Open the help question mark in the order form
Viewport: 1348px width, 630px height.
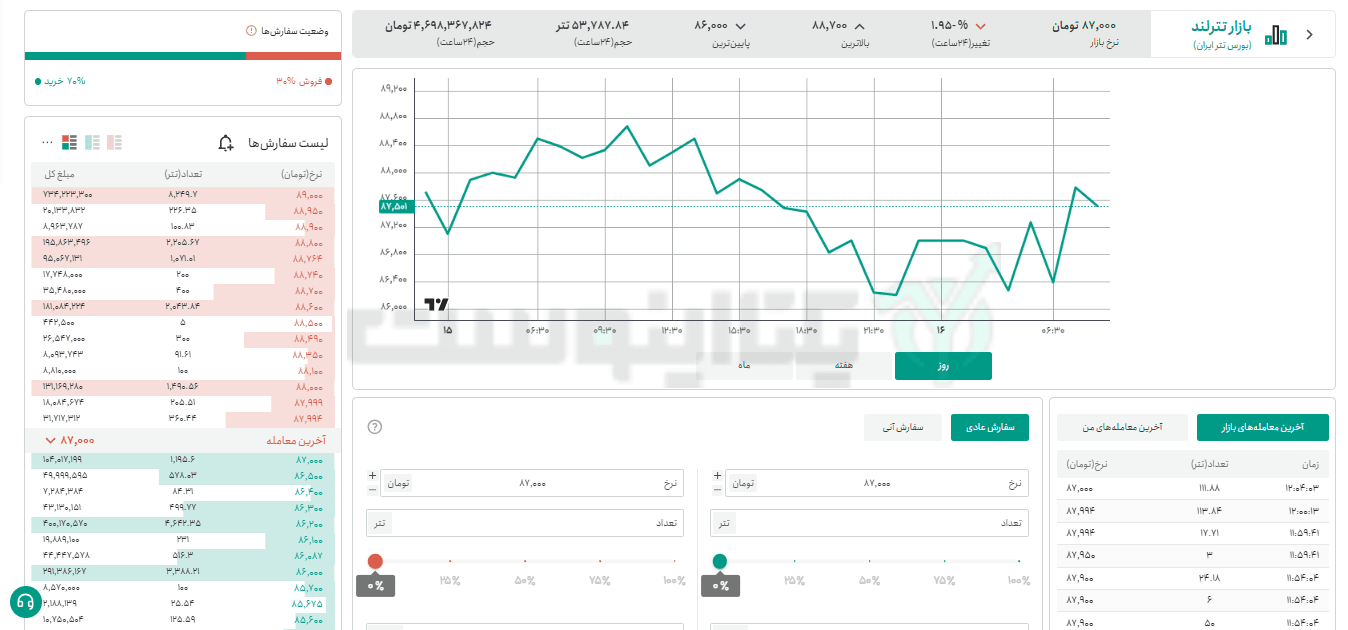click(x=373, y=426)
